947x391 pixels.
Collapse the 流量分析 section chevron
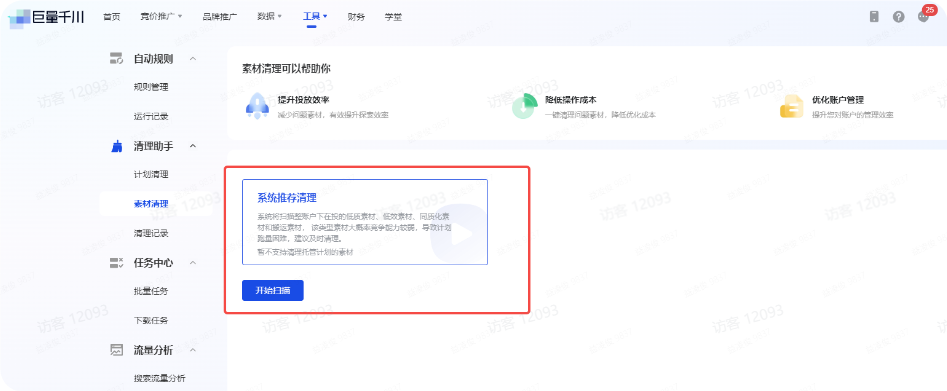[193, 351]
